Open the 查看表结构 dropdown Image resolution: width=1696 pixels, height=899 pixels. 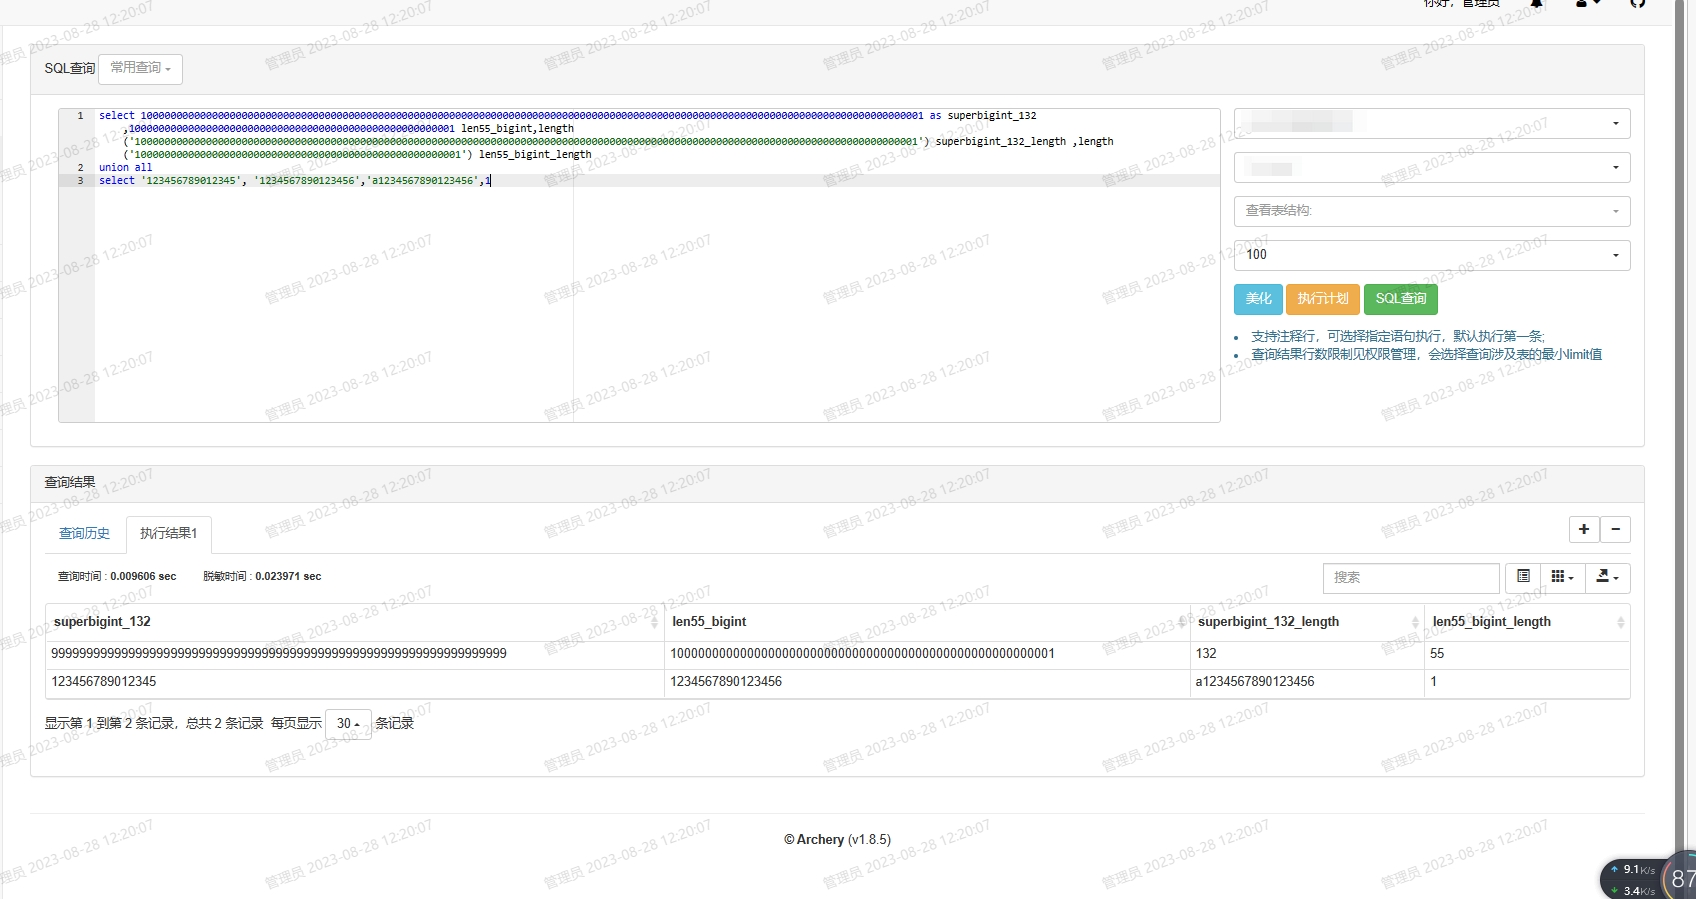(1432, 211)
